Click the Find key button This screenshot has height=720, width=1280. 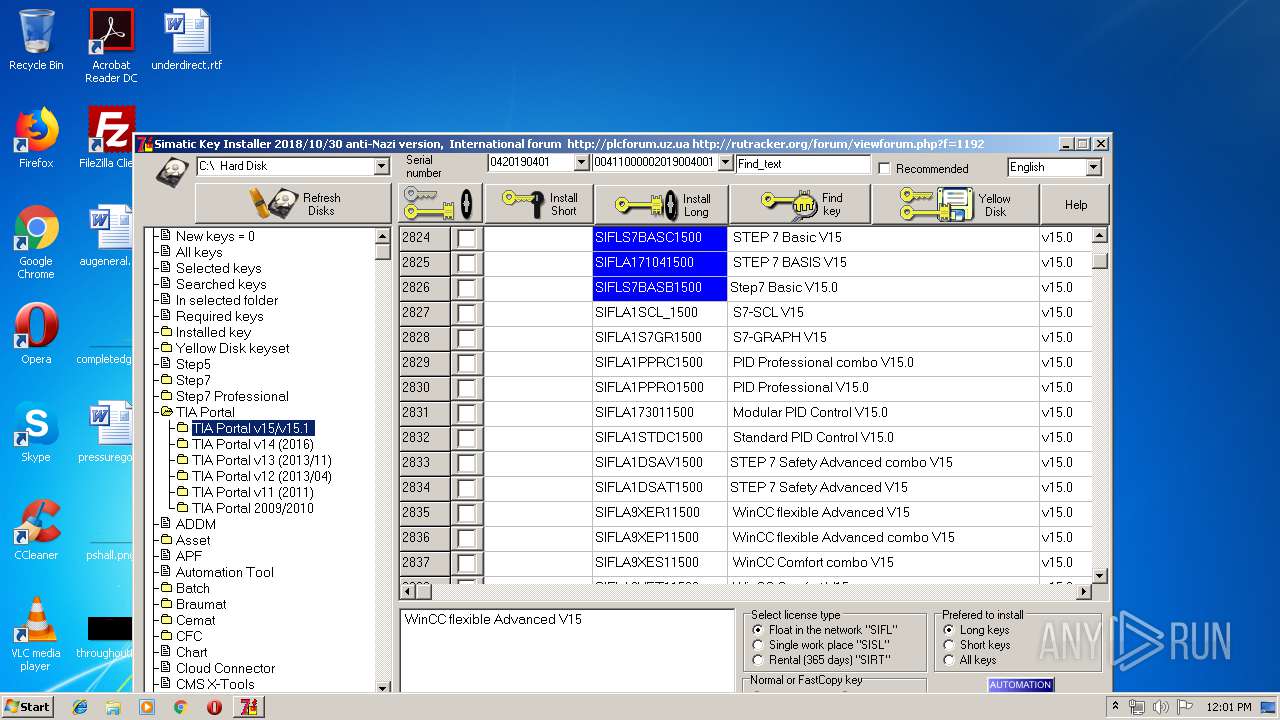tap(800, 204)
